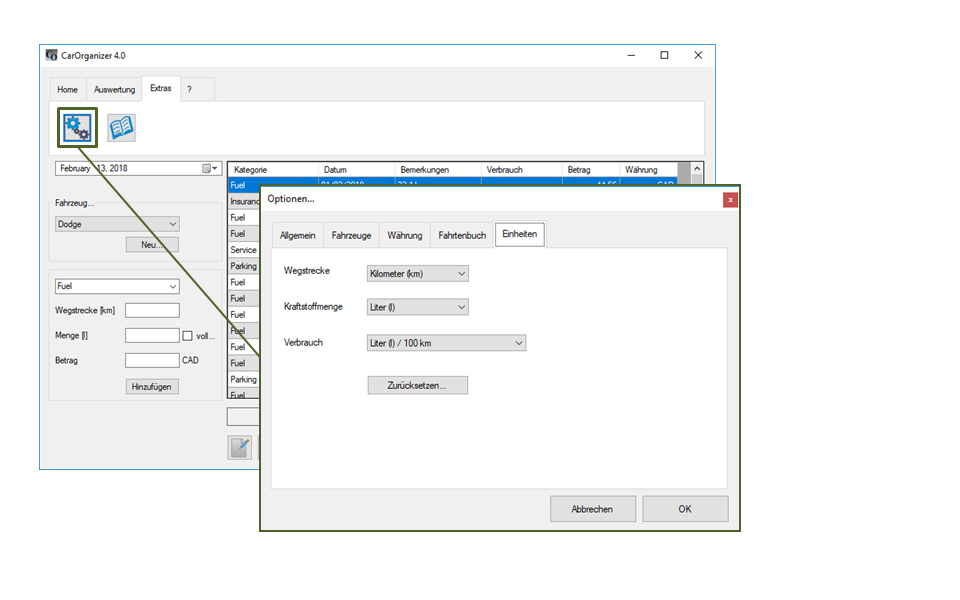The image size is (960, 600).
Task: Open the Options gear icon
Action: pos(76,127)
